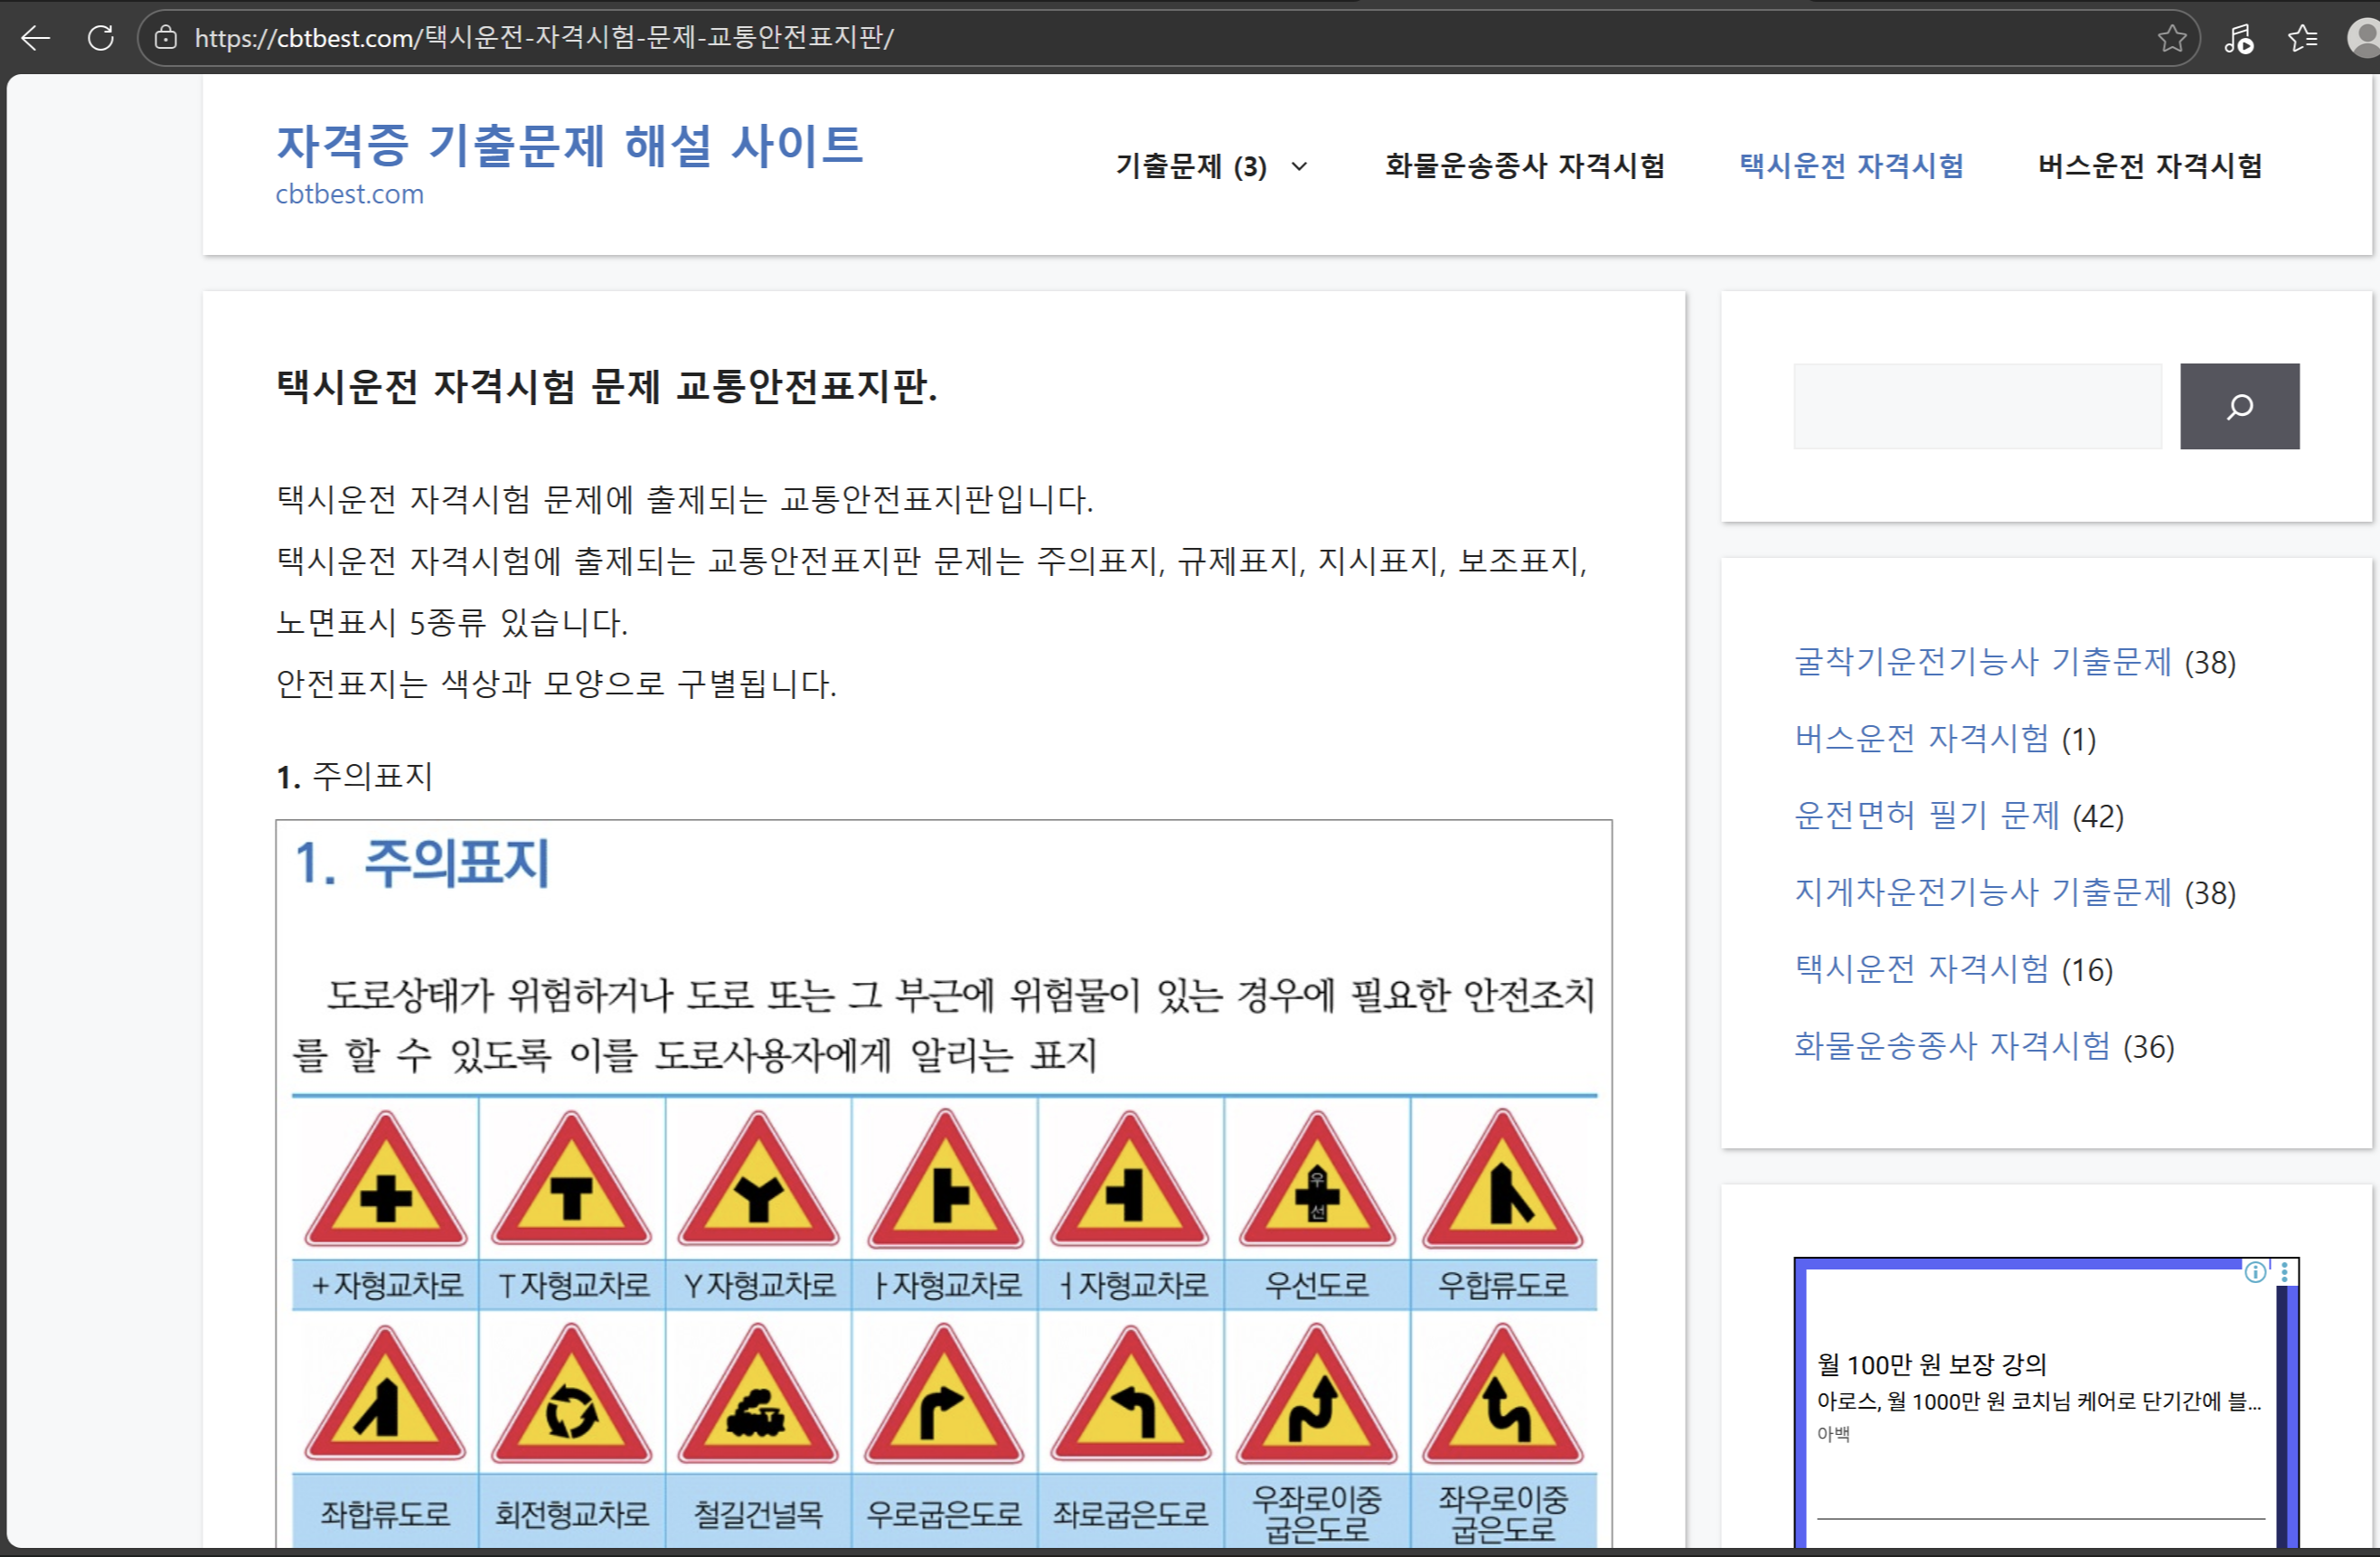Open favorites list icon in toolbar

[x=2303, y=38]
